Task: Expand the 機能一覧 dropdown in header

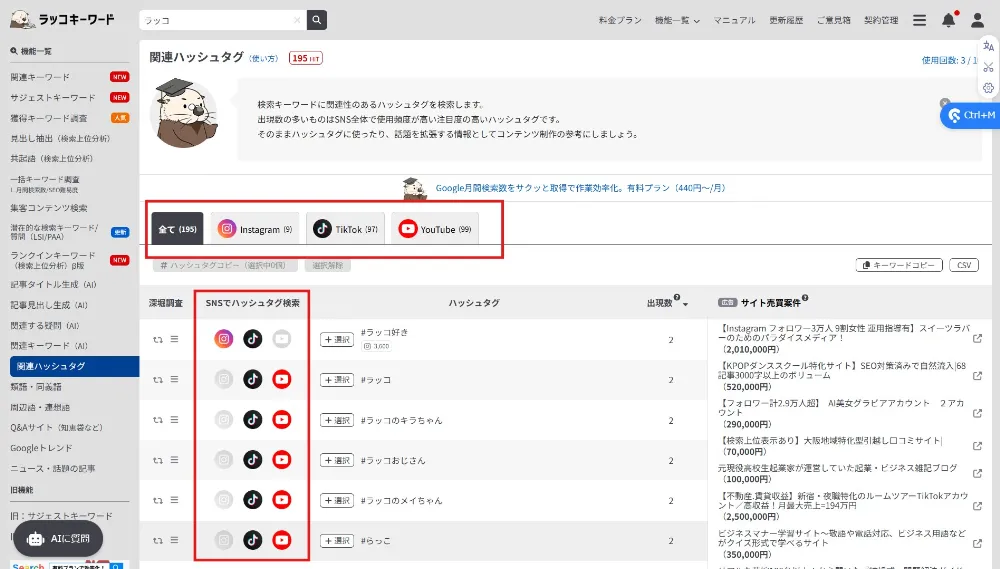Action: 677,20
